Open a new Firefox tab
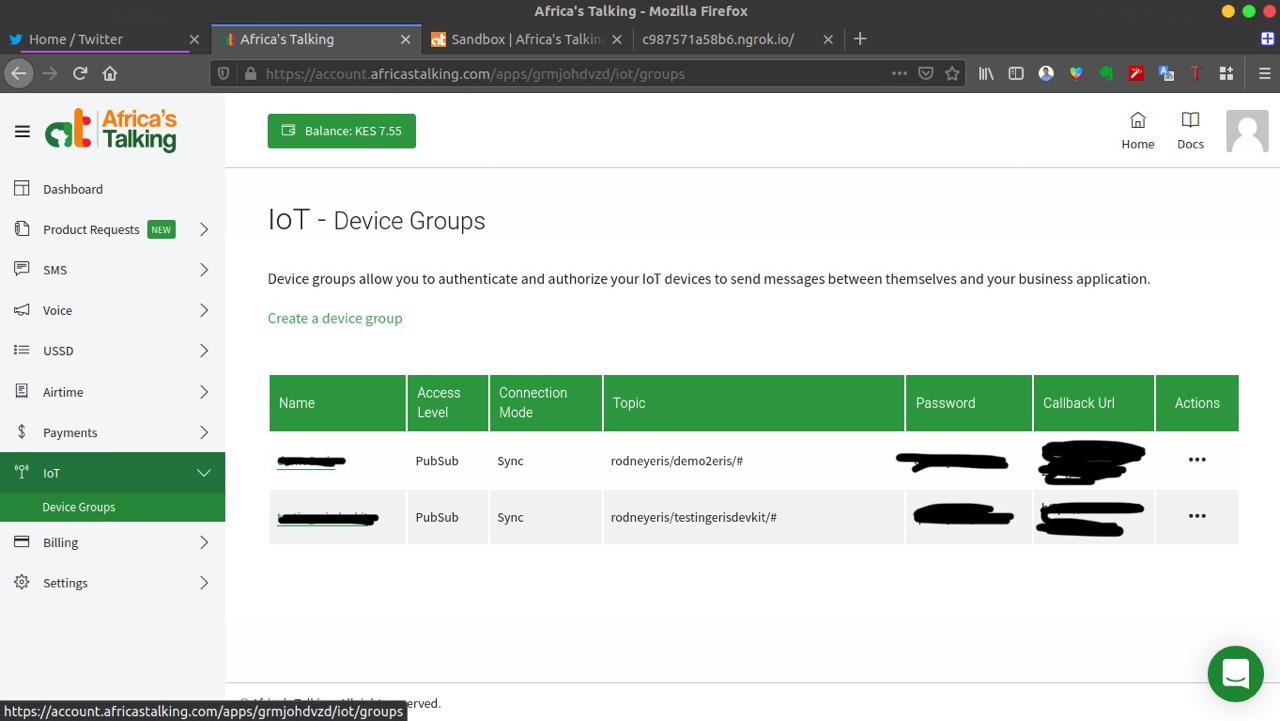 pos(860,39)
